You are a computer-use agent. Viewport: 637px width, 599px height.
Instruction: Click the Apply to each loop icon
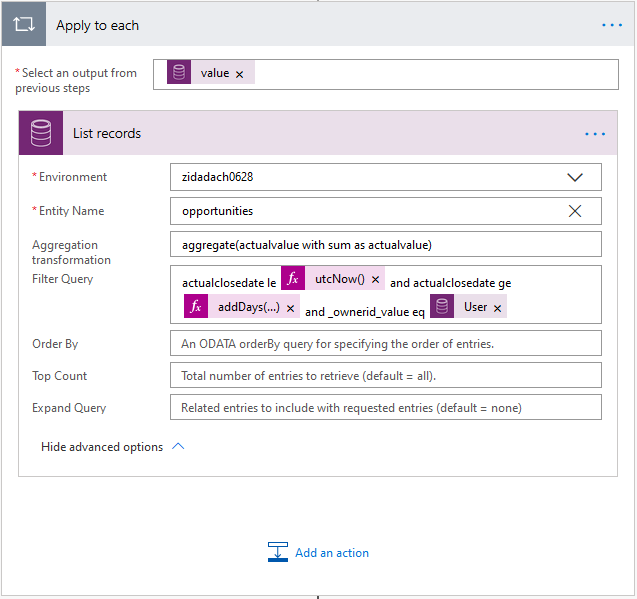(24, 24)
